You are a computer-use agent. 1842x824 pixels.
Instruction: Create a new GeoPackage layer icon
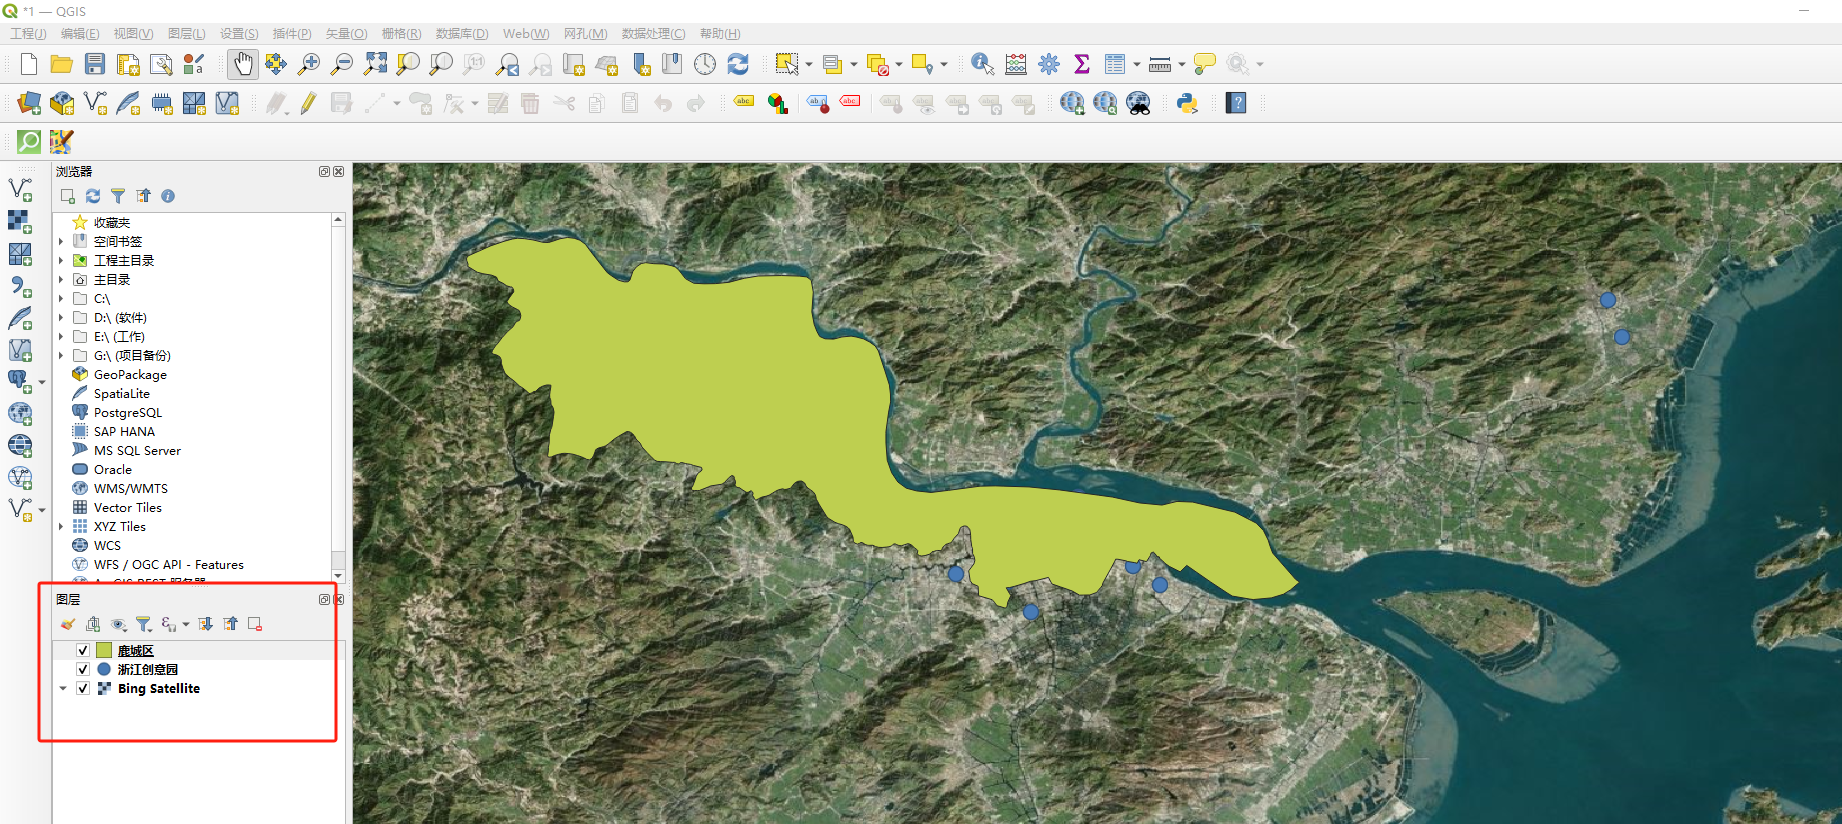pyautogui.click(x=62, y=103)
